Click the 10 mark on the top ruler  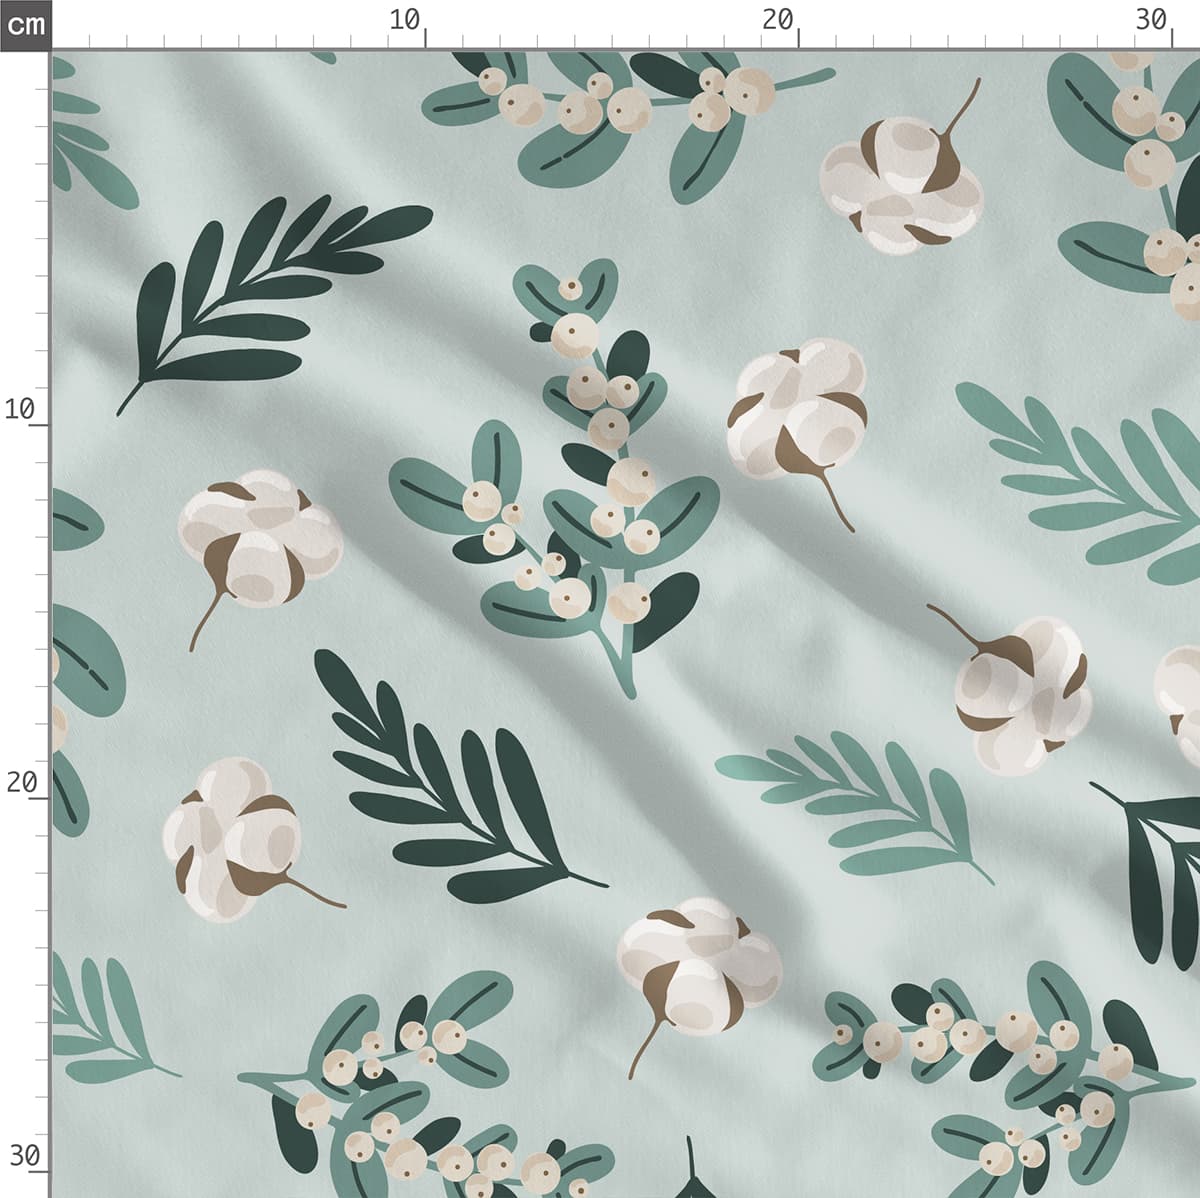(405, 20)
